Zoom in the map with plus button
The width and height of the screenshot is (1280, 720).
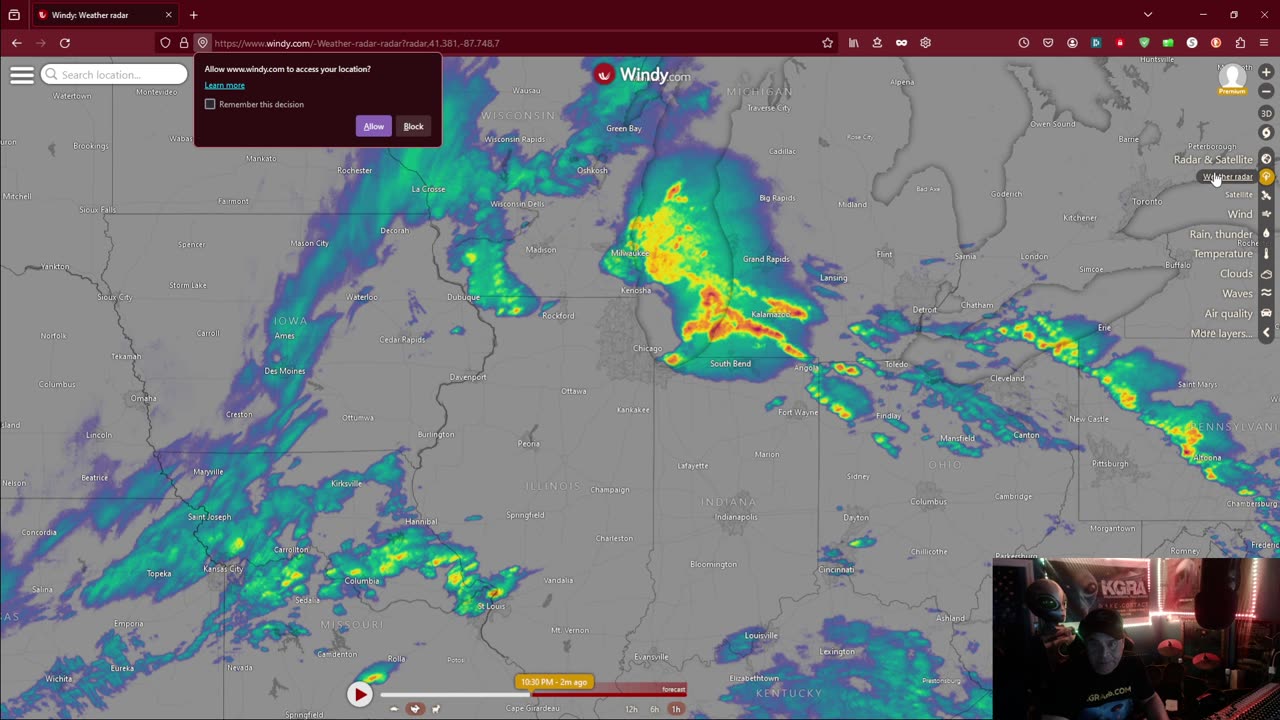coord(1266,73)
